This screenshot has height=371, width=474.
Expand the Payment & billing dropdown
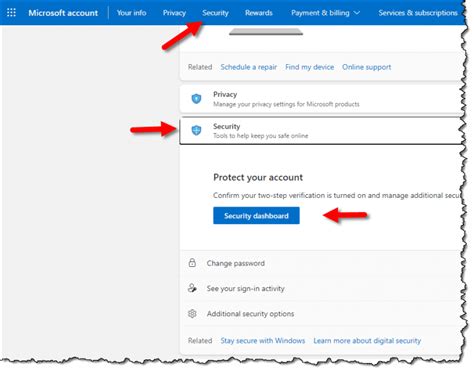coord(325,13)
